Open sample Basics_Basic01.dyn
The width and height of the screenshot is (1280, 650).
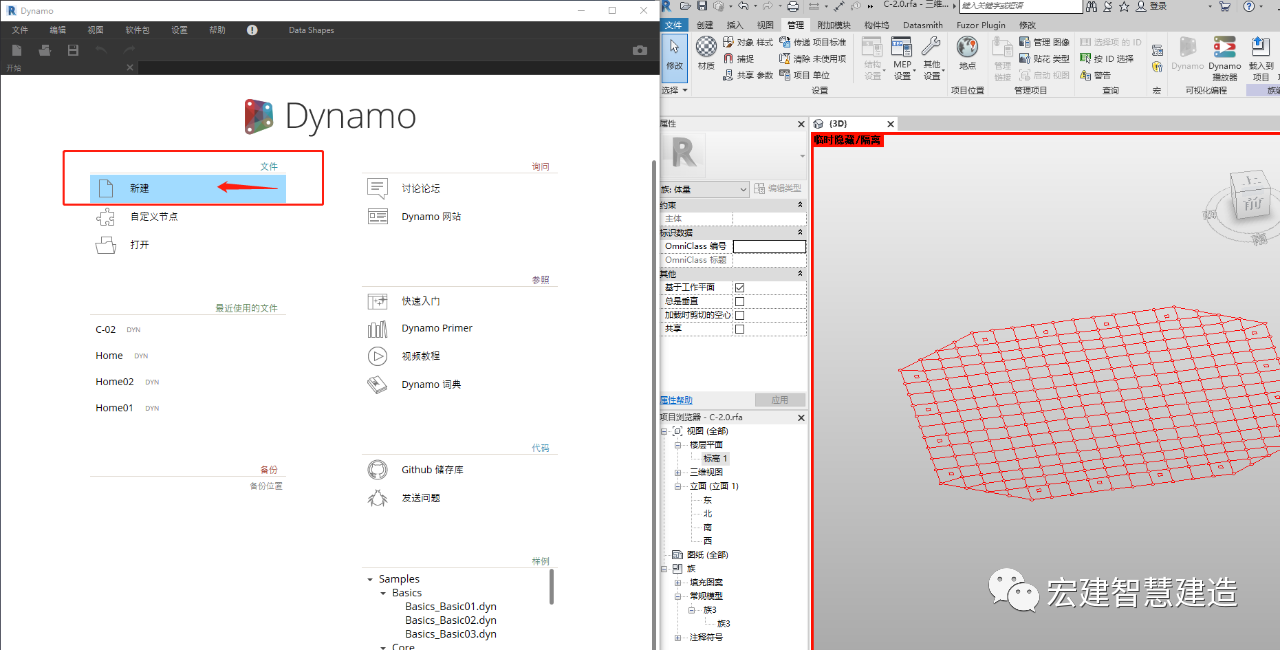pyautogui.click(x=451, y=606)
